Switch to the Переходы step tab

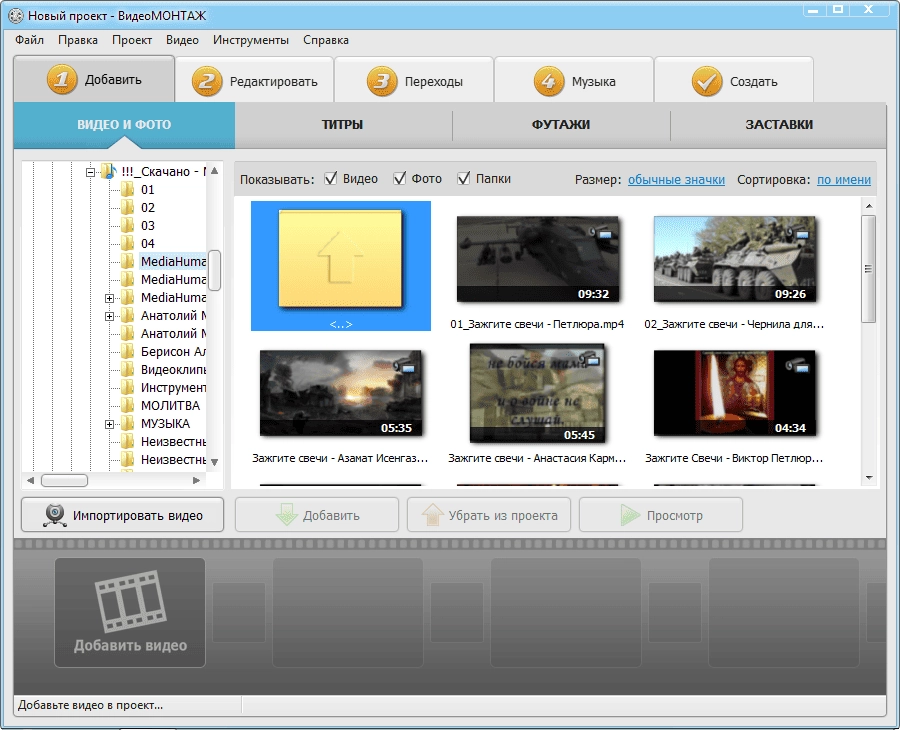point(414,81)
